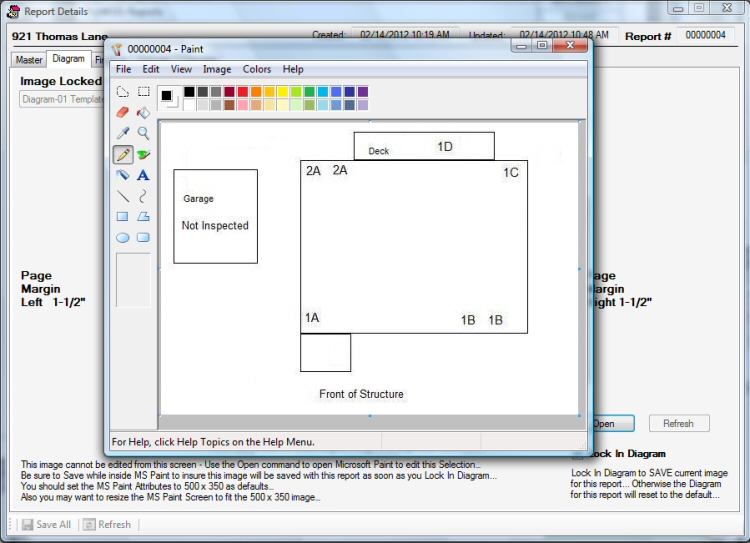
Task: Click the '1A' label in the canvas
Action: pos(312,318)
